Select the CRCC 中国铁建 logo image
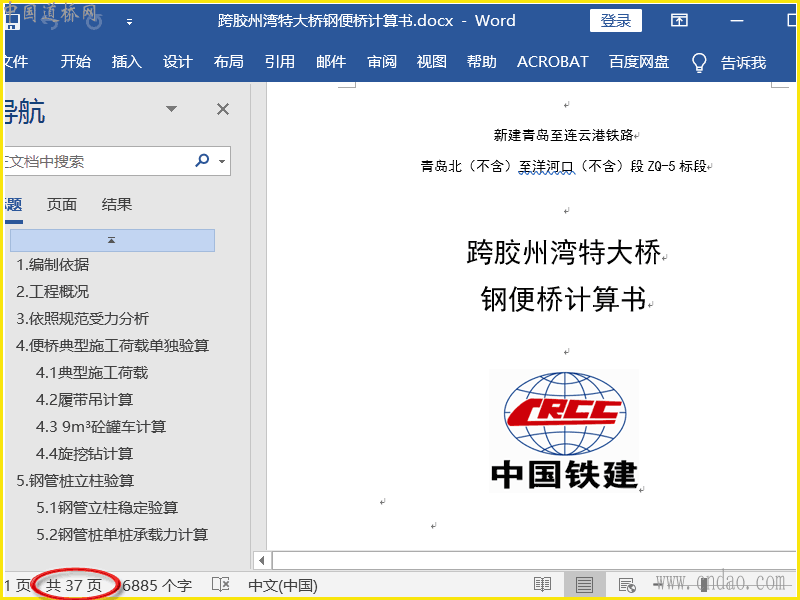The height and width of the screenshot is (600, 800). tap(564, 431)
